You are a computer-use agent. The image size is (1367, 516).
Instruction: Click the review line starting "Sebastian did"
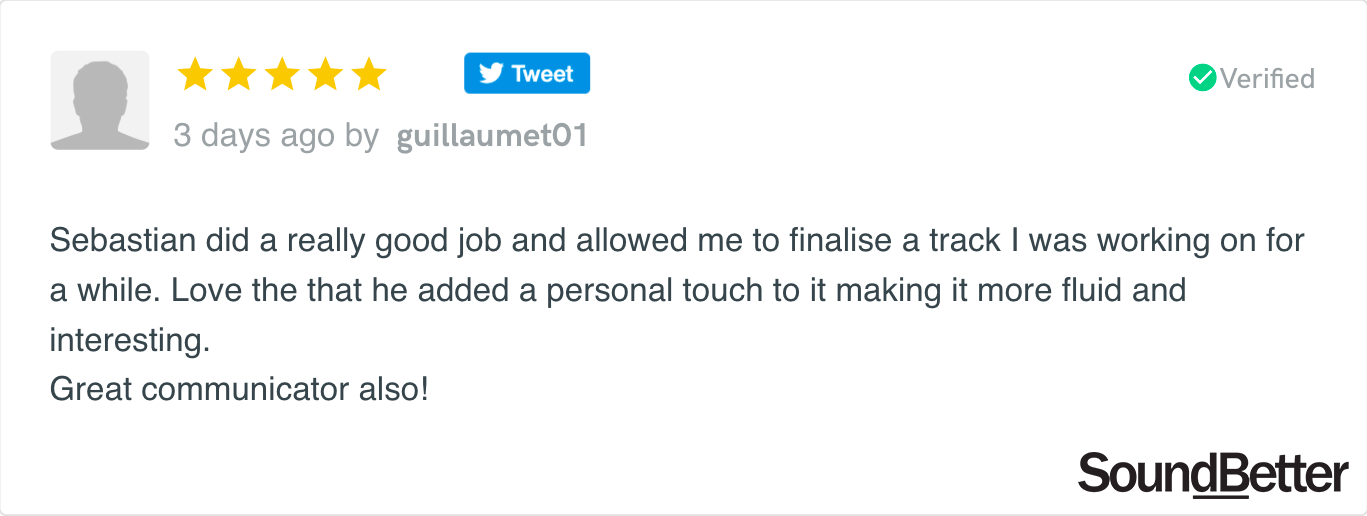pos(678,242)
